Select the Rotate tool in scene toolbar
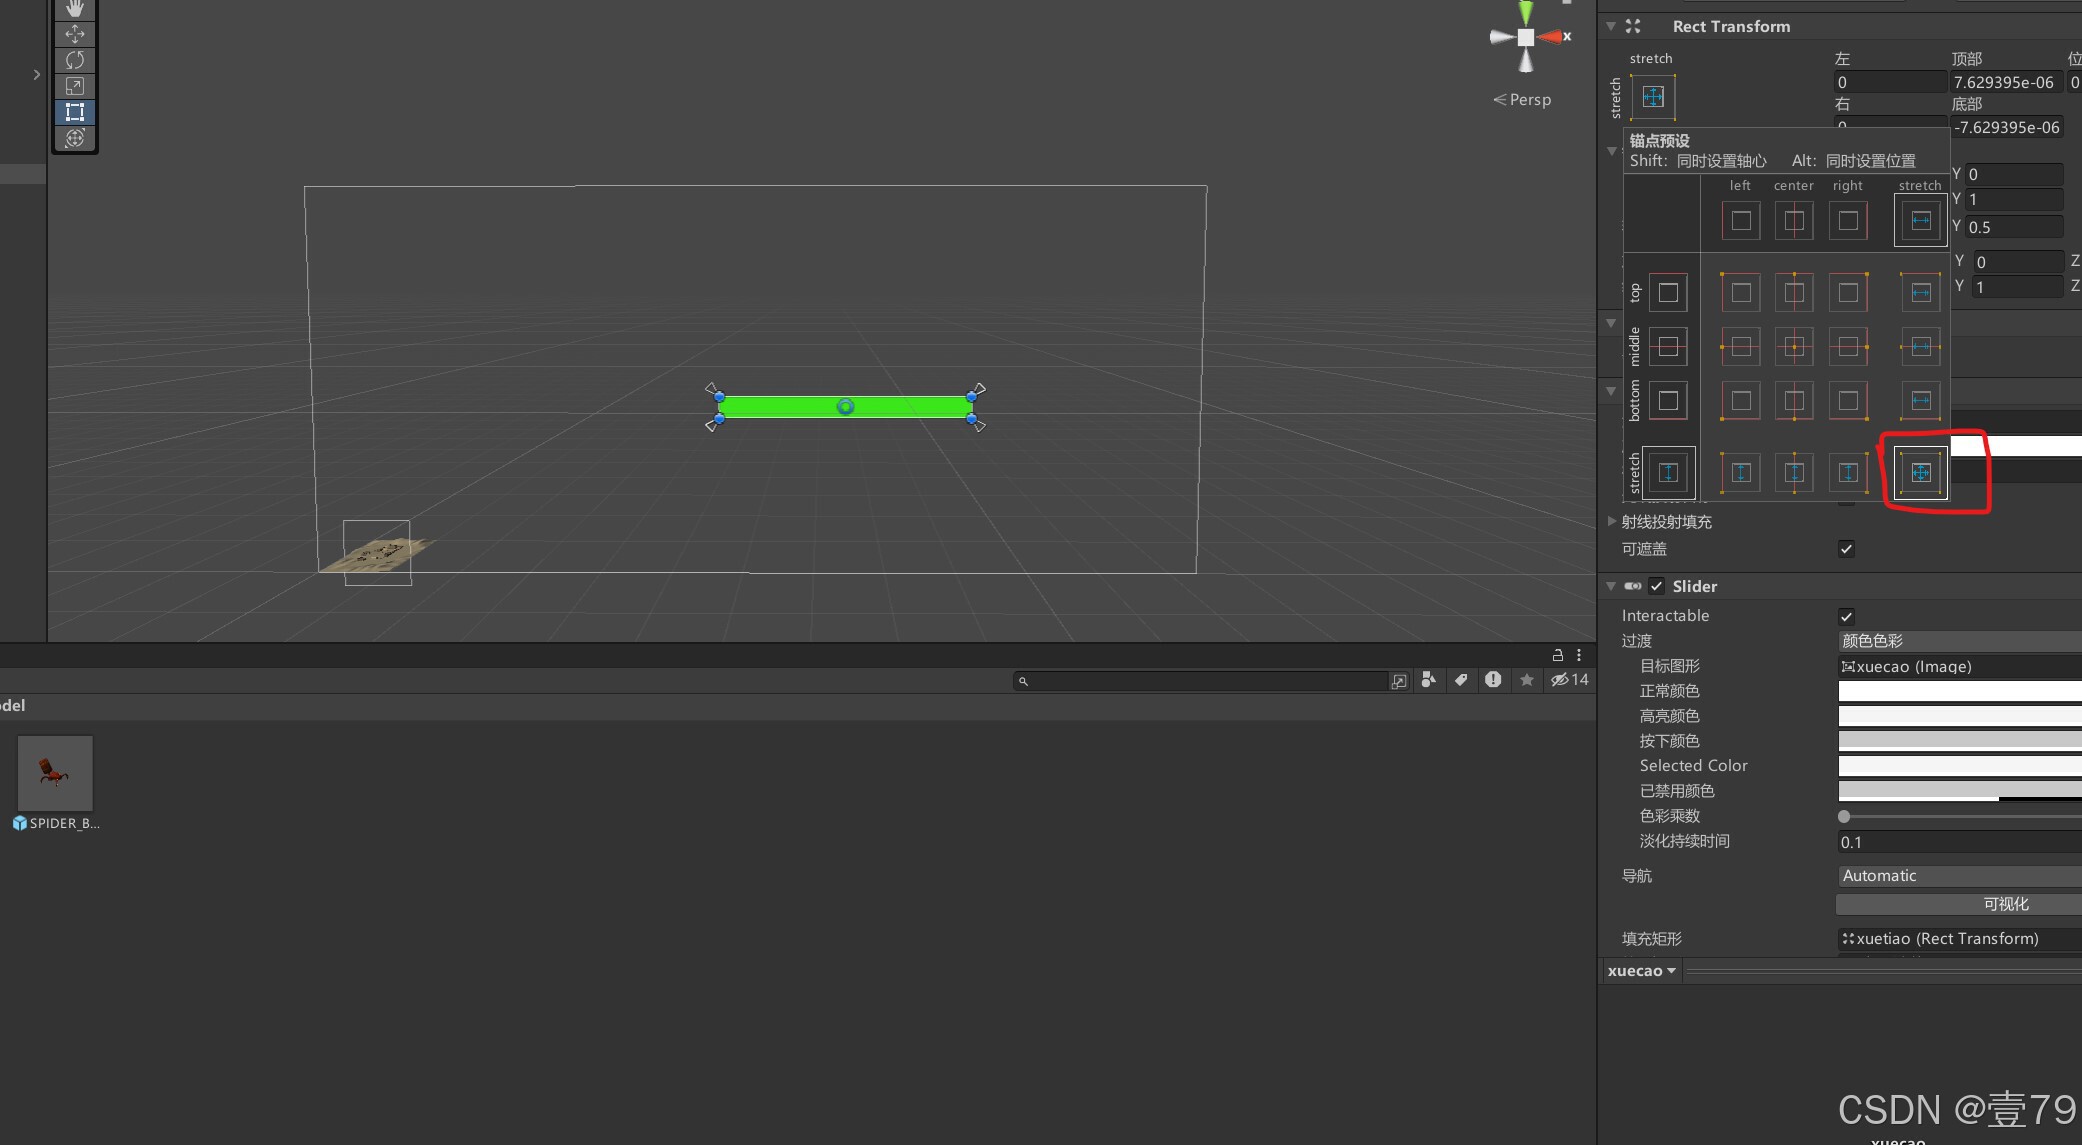 point(75,60)
